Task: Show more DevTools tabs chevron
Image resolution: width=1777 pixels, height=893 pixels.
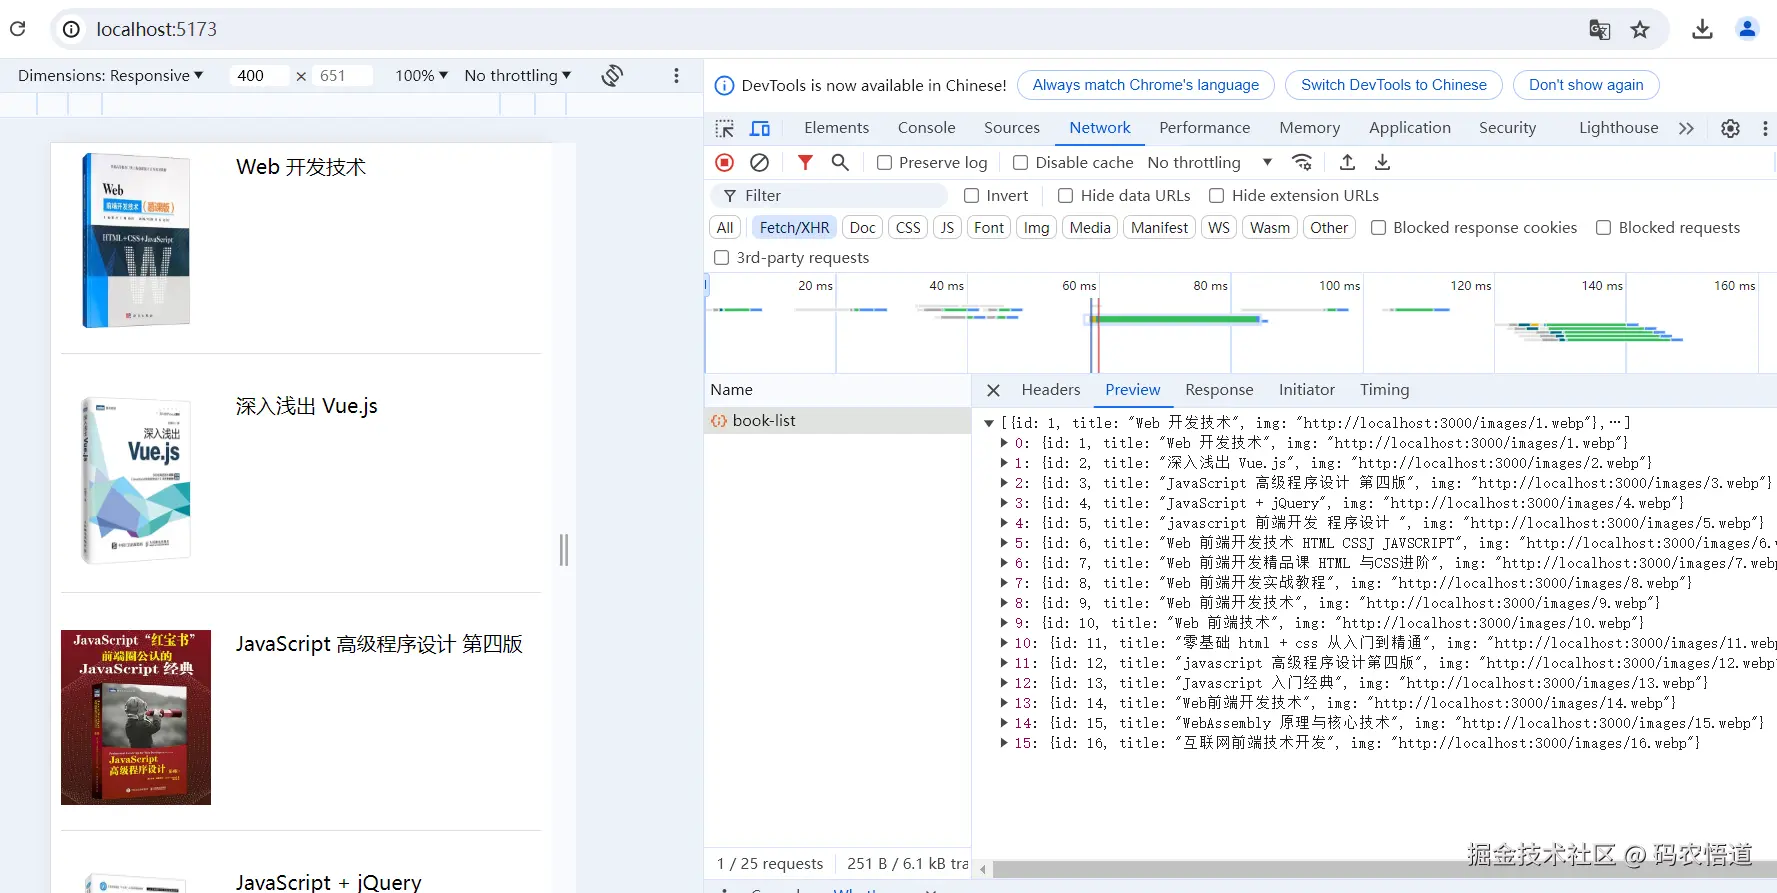Action: tap(1686, 128)
